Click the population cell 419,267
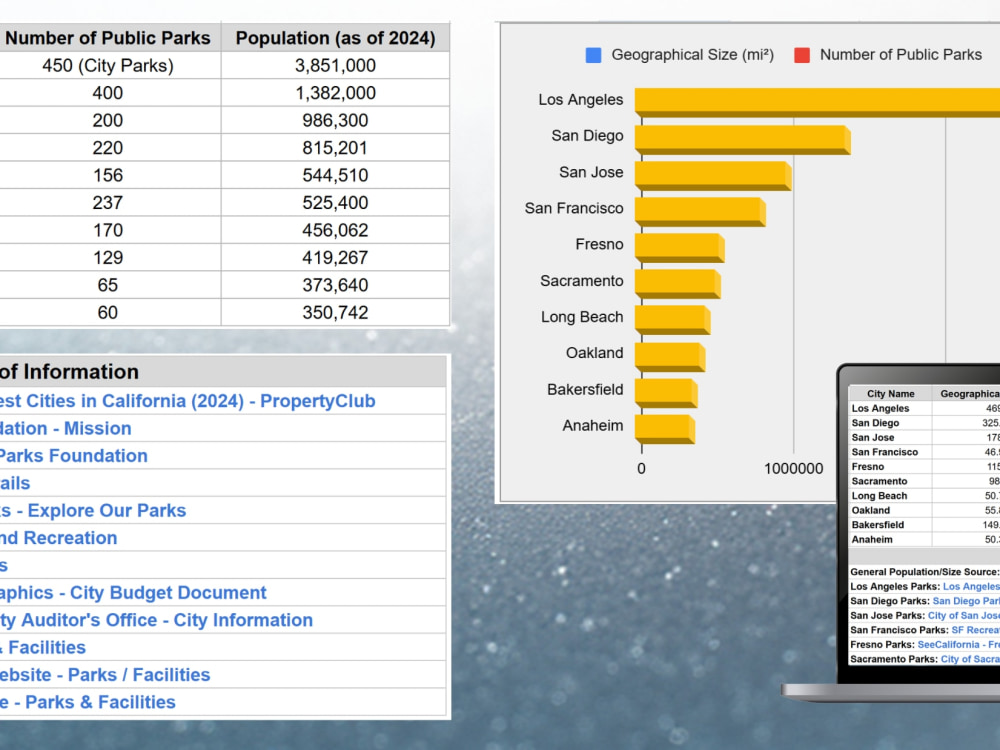 tap(335, 258)
